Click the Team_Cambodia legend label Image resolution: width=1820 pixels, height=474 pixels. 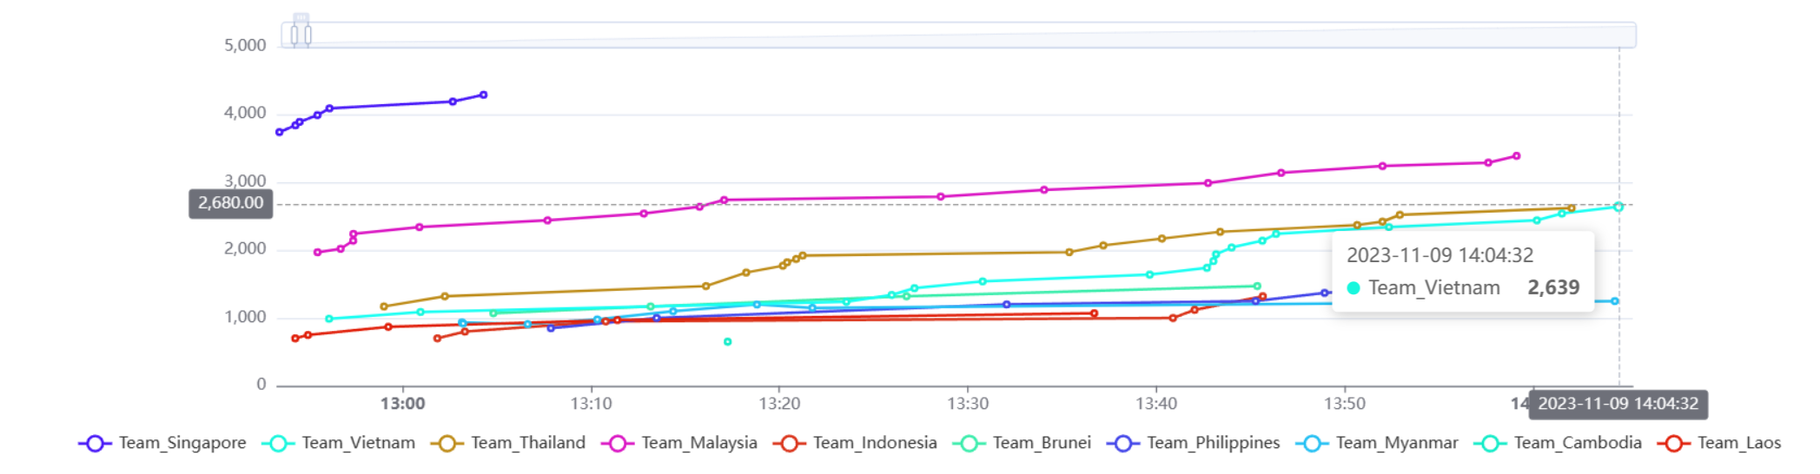[1577, 443]
